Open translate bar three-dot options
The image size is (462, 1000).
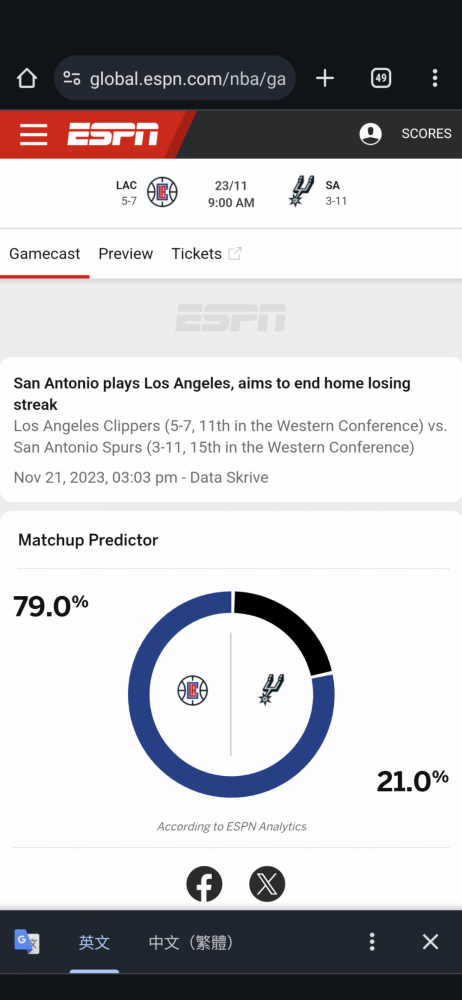tap(372, 942)
